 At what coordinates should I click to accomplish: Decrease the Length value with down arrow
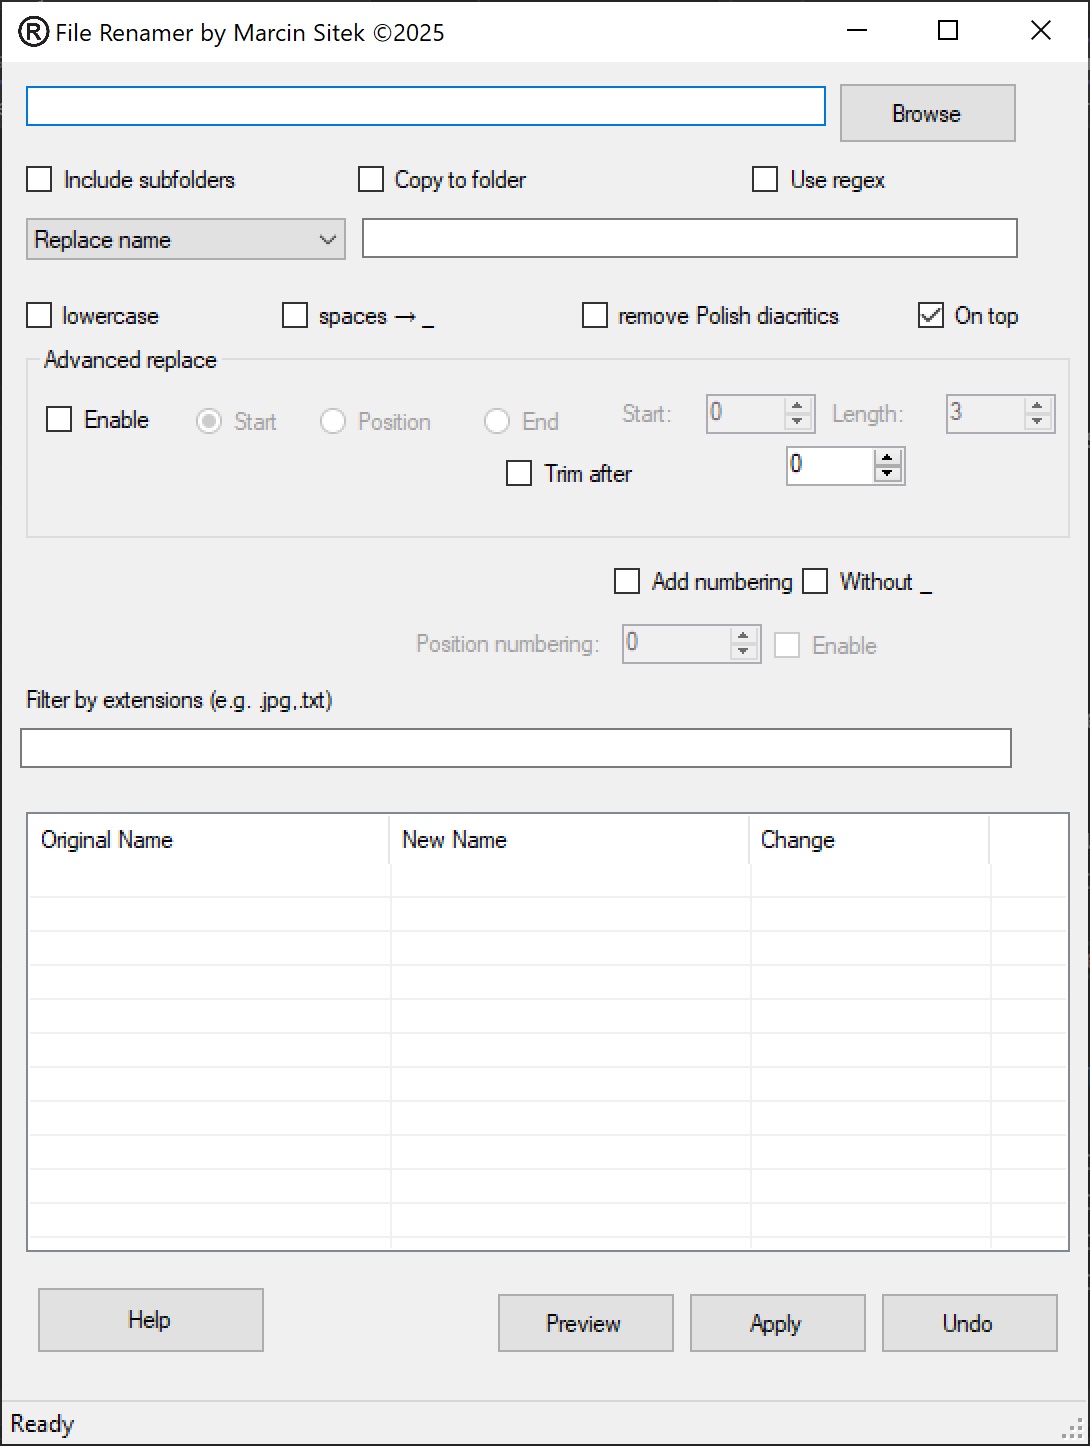coord(1037,422)
